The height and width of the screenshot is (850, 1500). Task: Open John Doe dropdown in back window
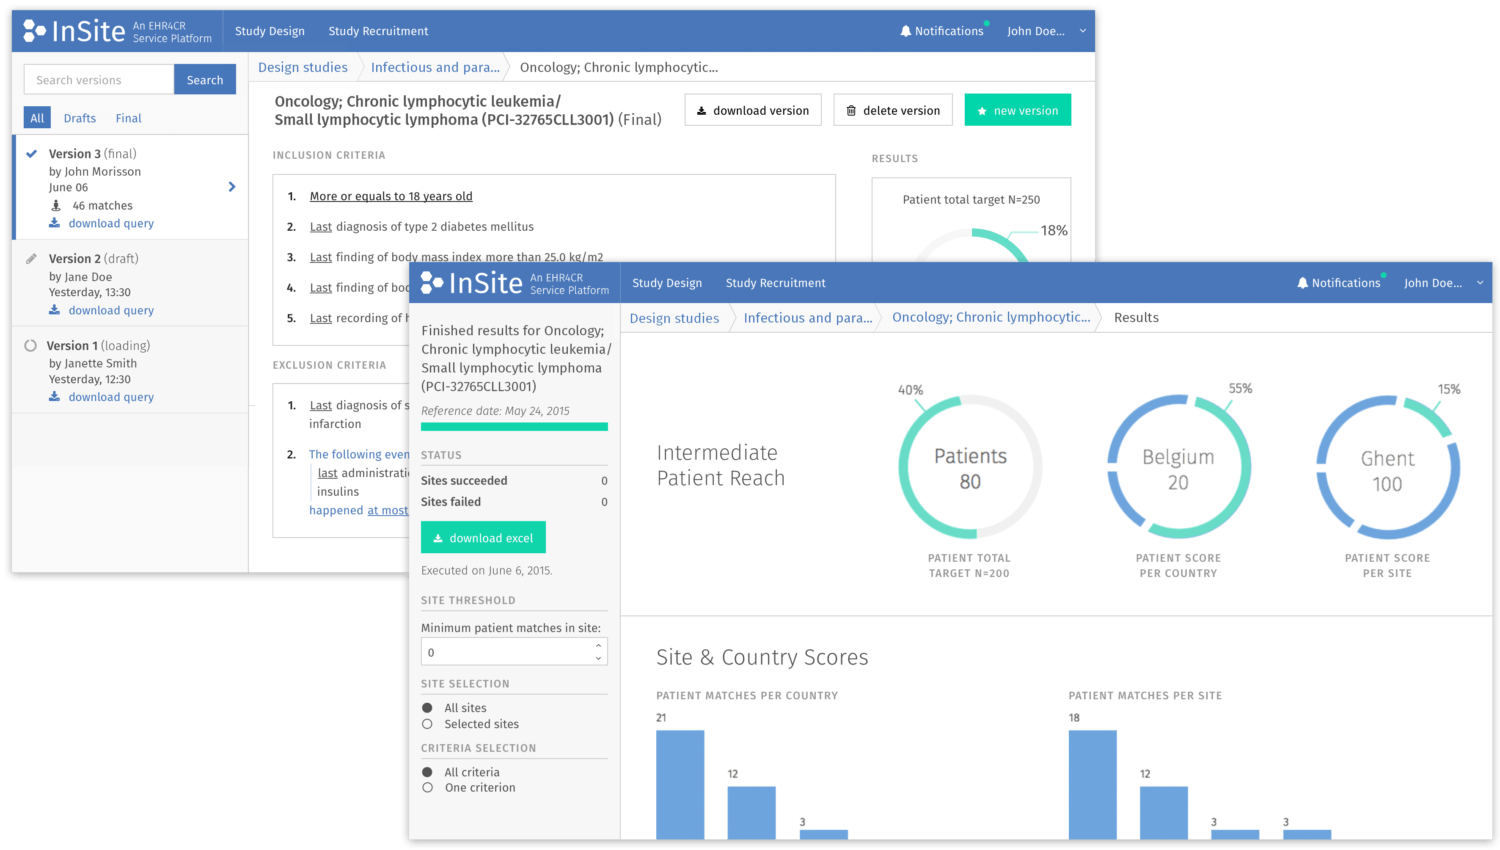click(x=1046, y=31)
